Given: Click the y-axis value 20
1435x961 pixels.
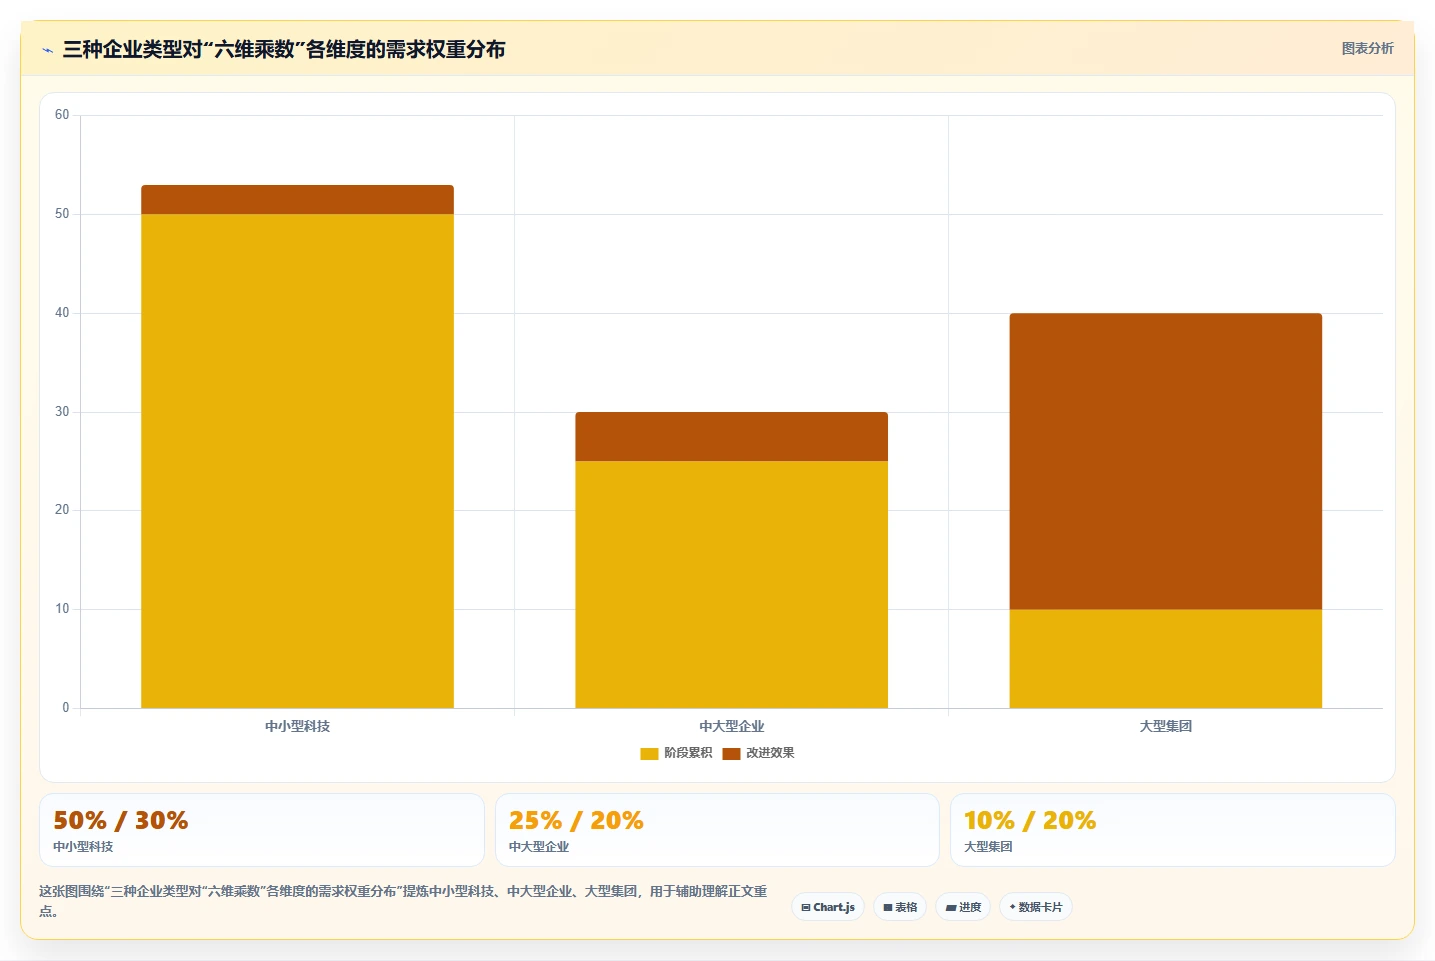Looking at the screenshot, I should (x=62, y=510).
